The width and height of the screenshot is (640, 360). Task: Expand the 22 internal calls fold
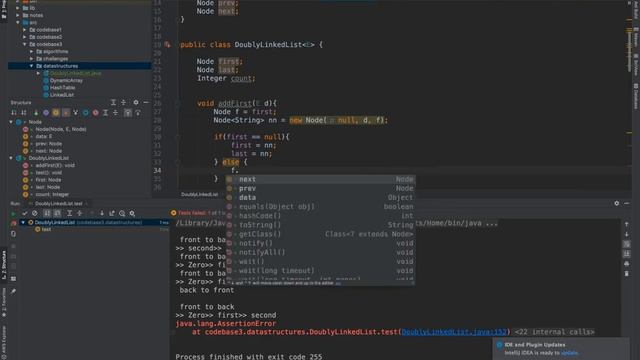[554, 332]
